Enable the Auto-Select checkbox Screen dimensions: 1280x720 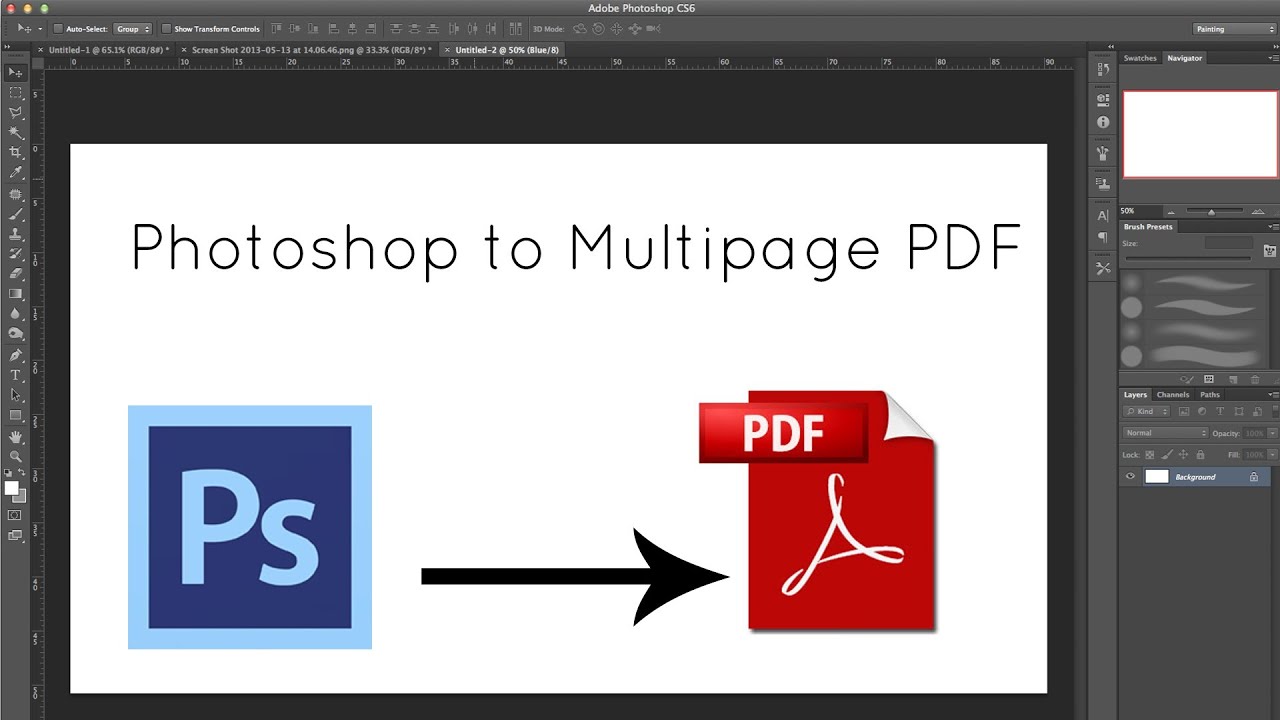[x=58, y=29]
